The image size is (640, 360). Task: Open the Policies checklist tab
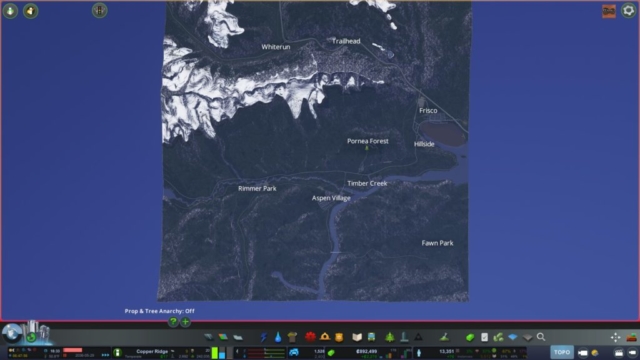pos(484,337)
